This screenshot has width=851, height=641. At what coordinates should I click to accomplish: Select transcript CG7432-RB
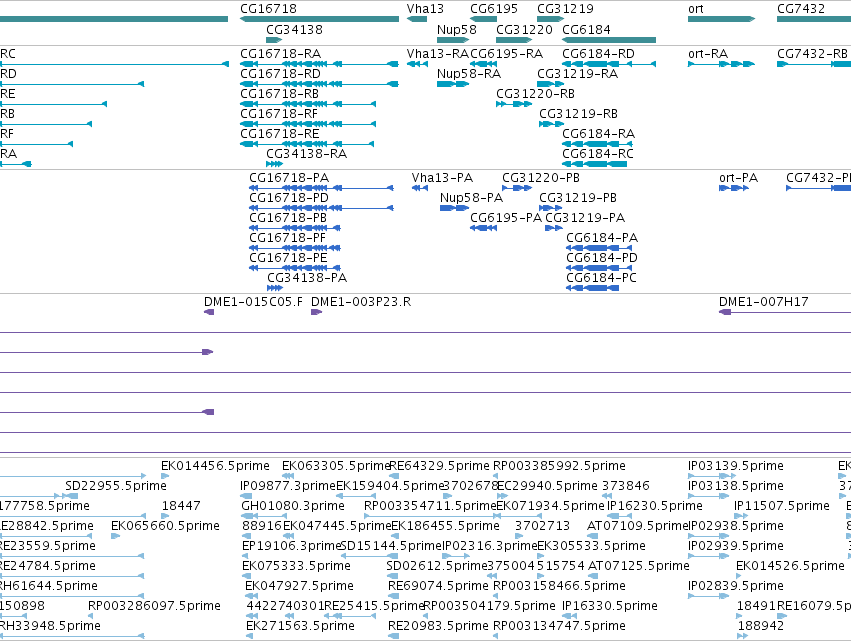click(x=812, y=54)
